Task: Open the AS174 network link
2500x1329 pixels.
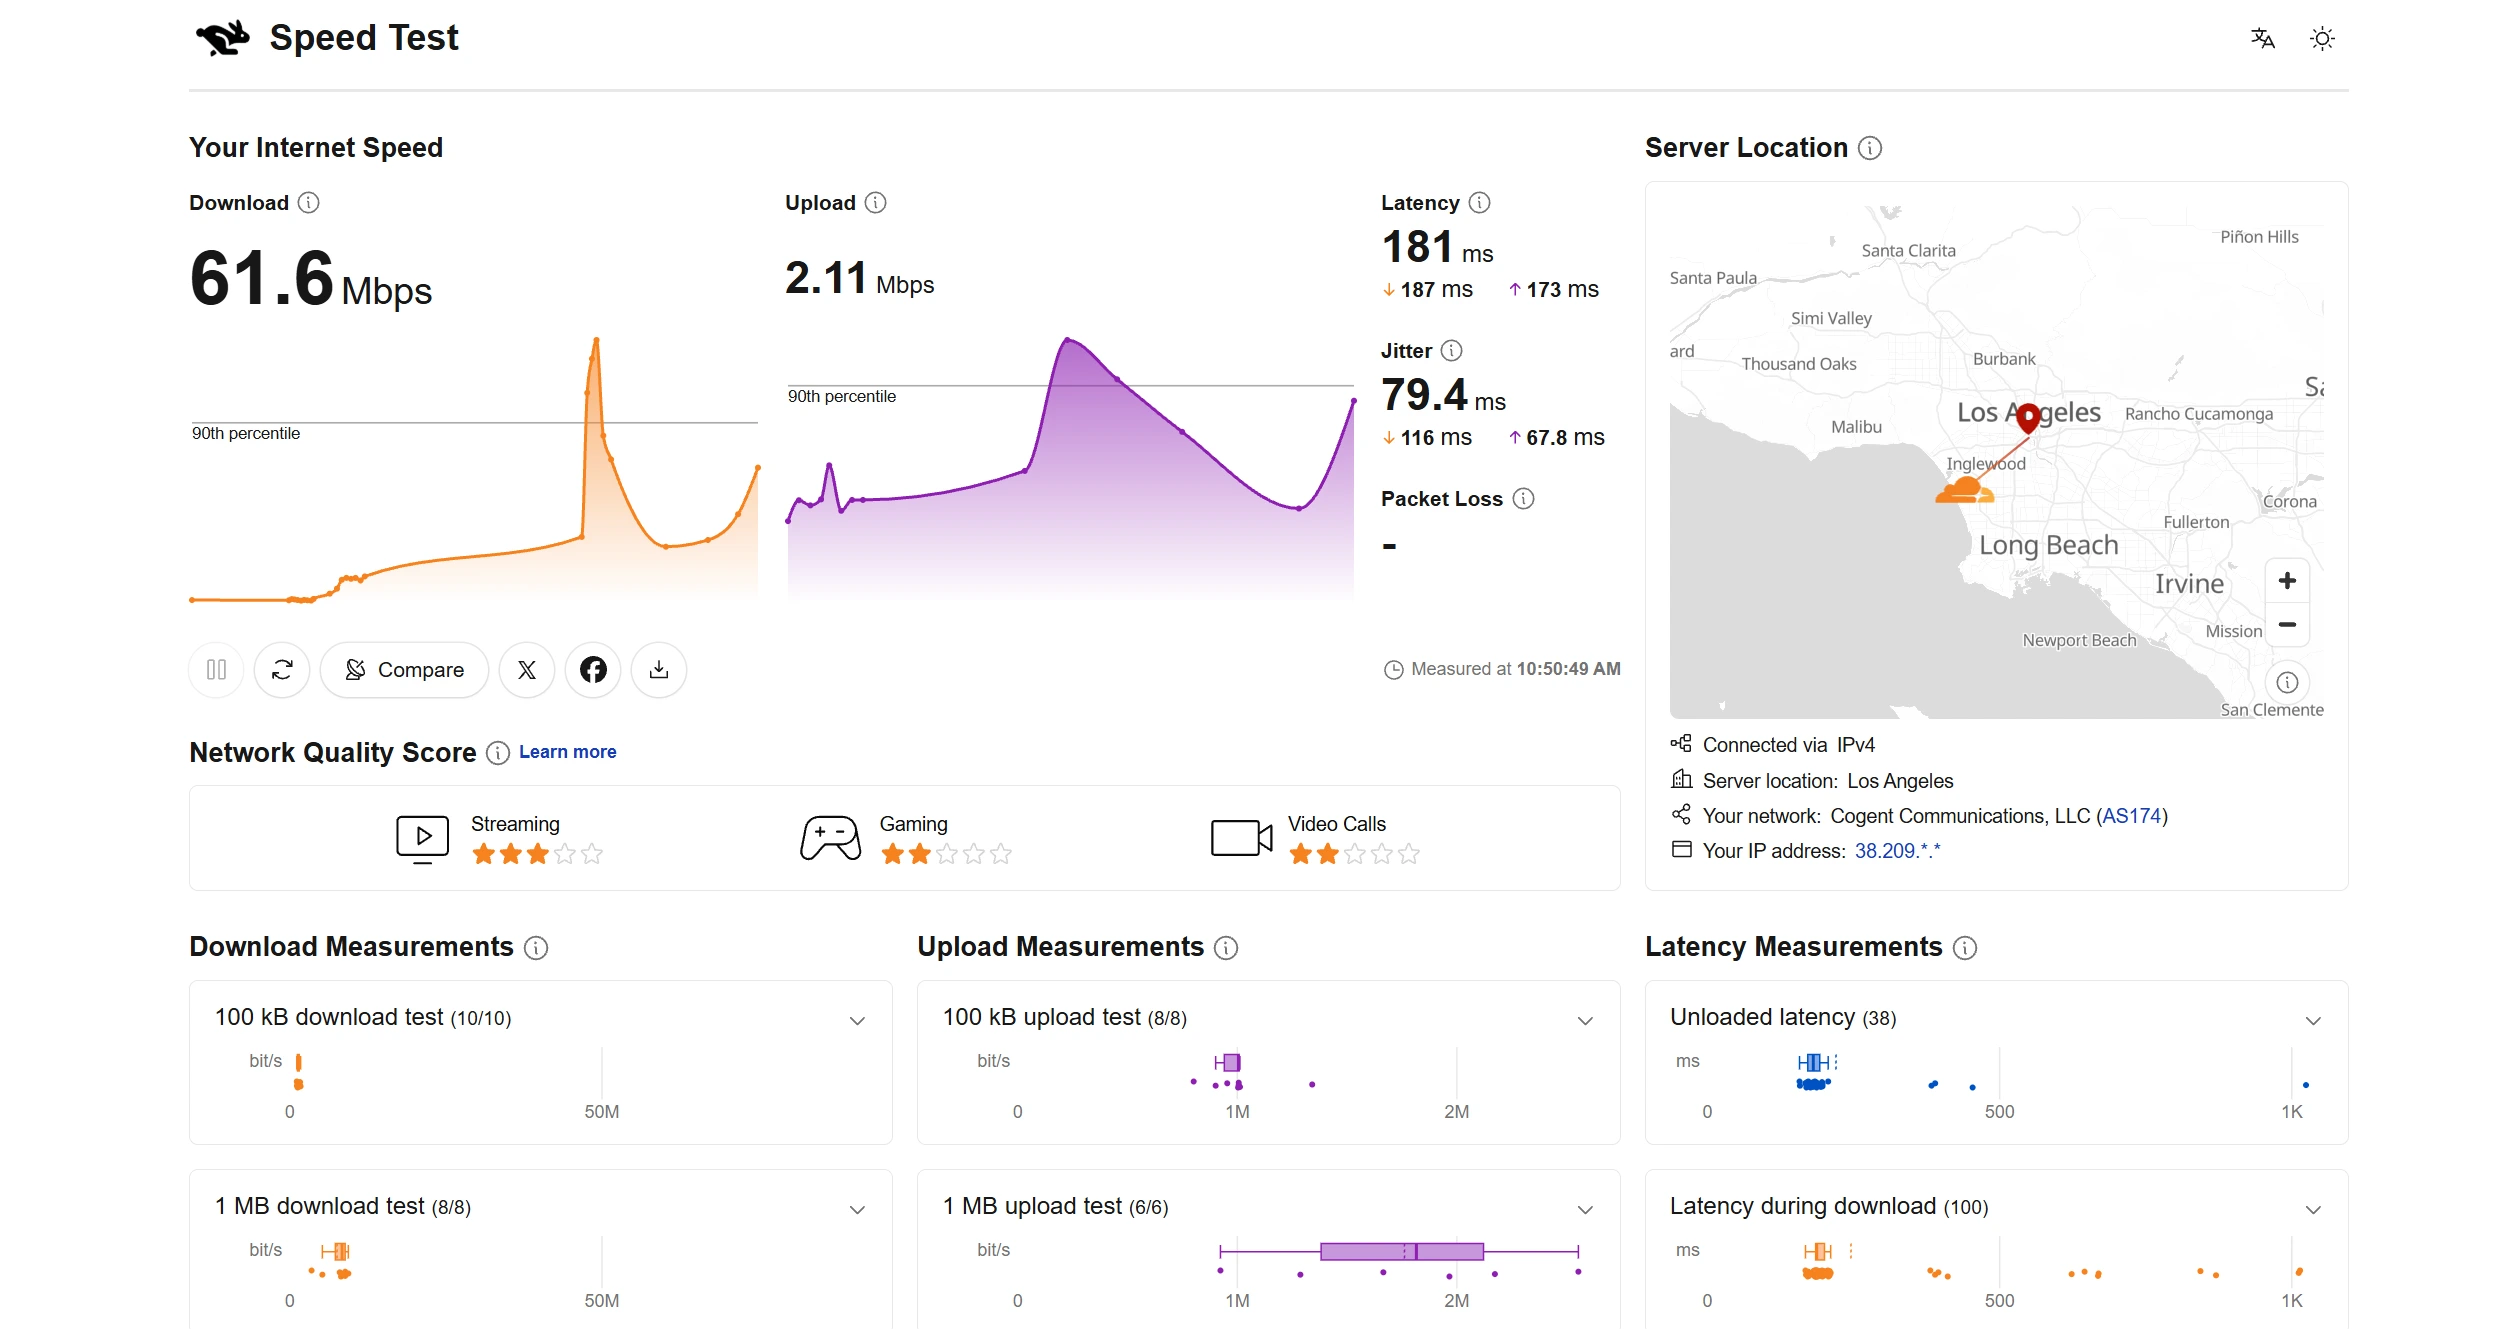Action: point(2131,816)
